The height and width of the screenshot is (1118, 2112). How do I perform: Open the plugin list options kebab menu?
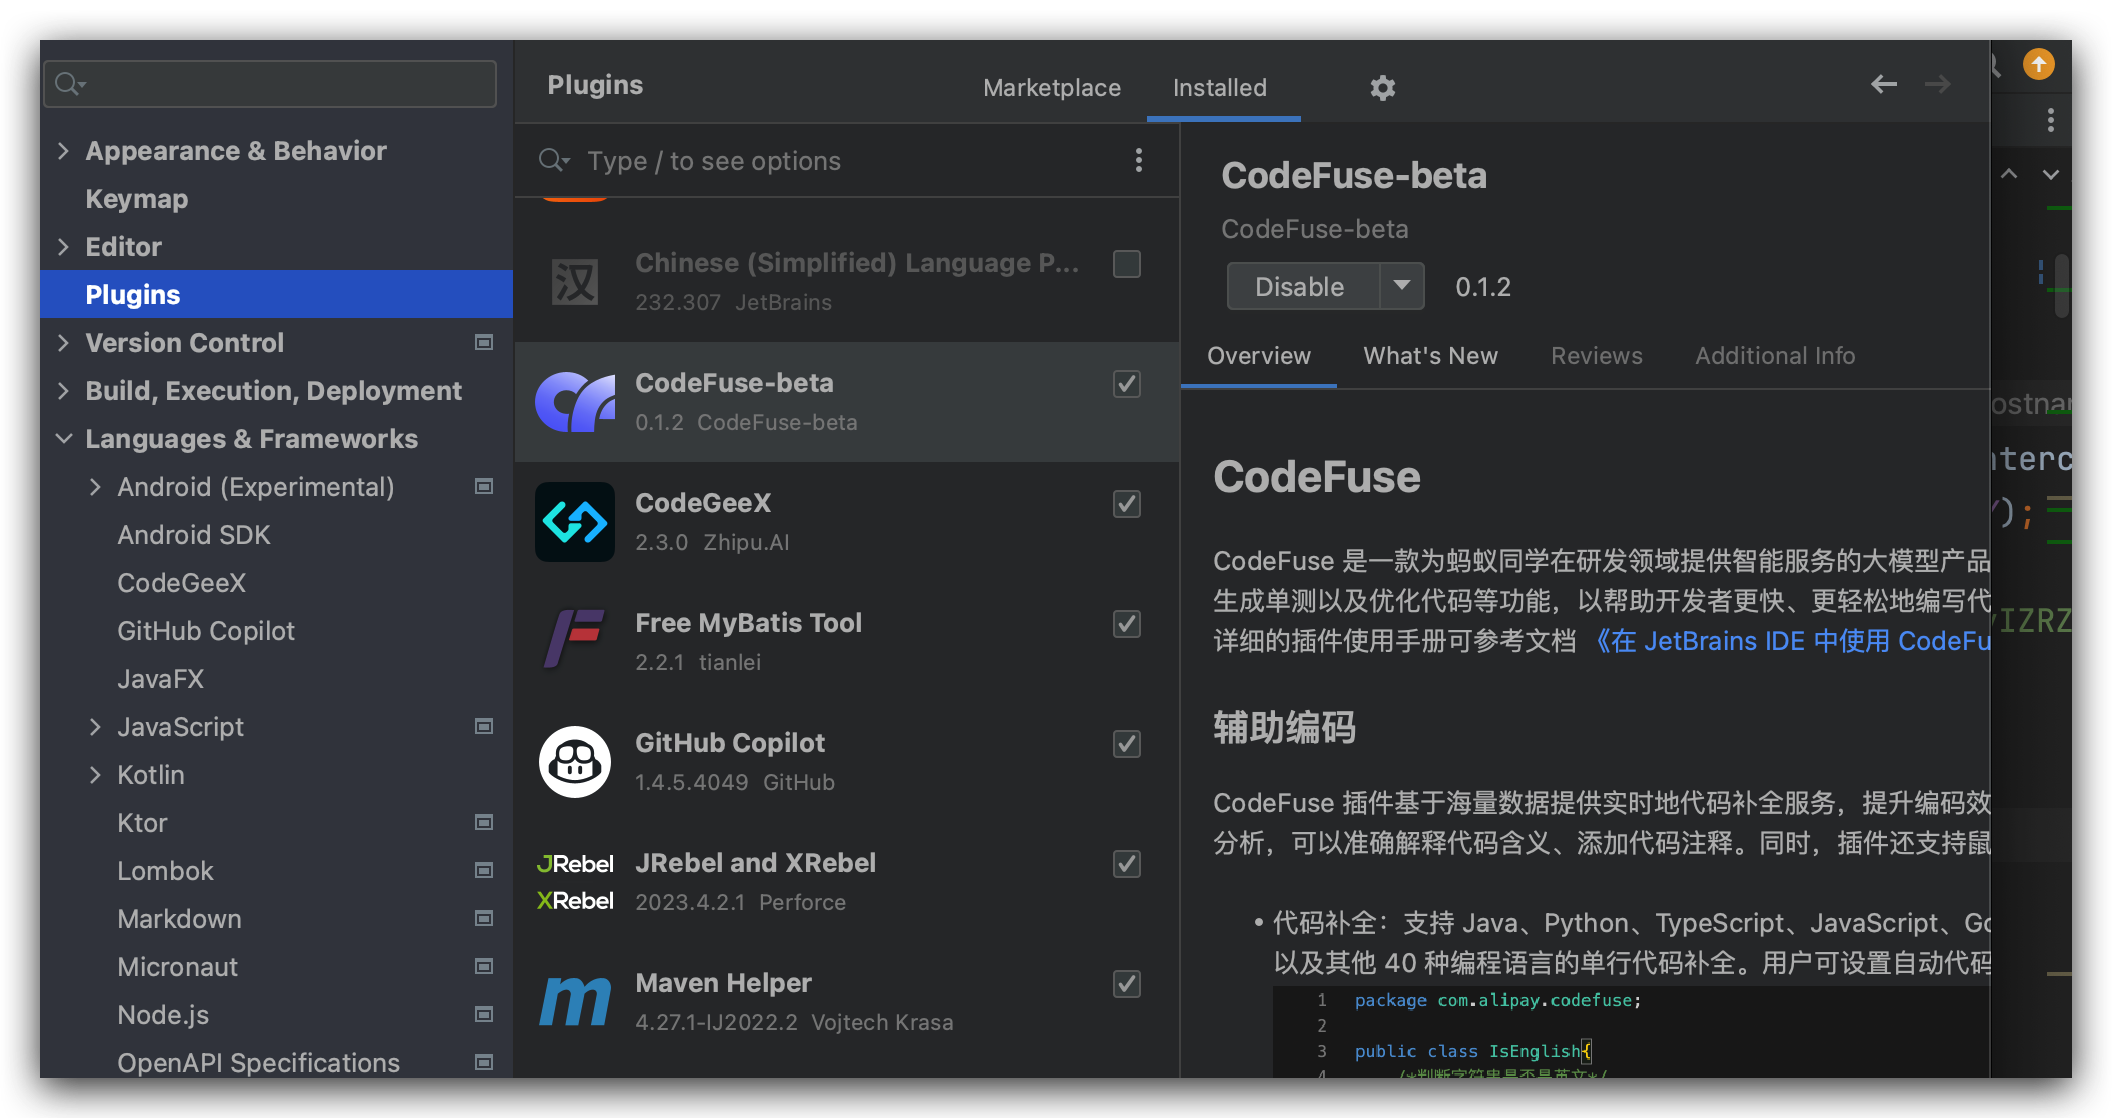pos(1139,160)
